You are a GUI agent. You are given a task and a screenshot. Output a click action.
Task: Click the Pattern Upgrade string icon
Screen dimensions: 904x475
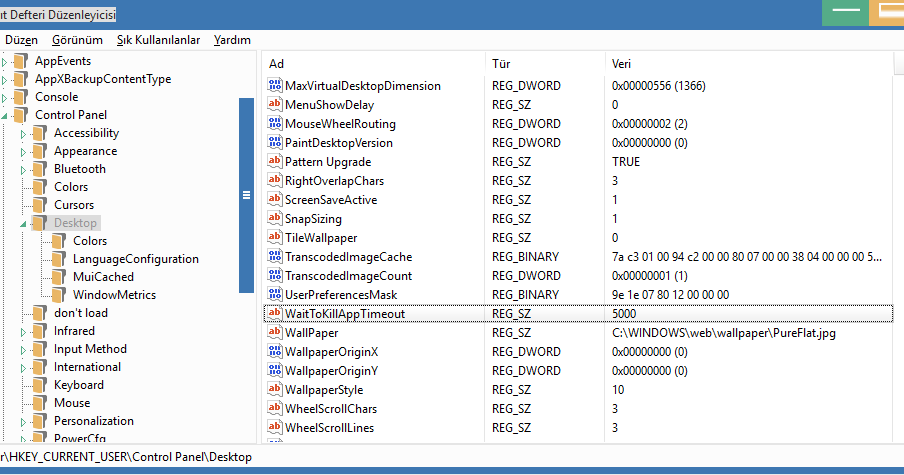click(274, 161)
